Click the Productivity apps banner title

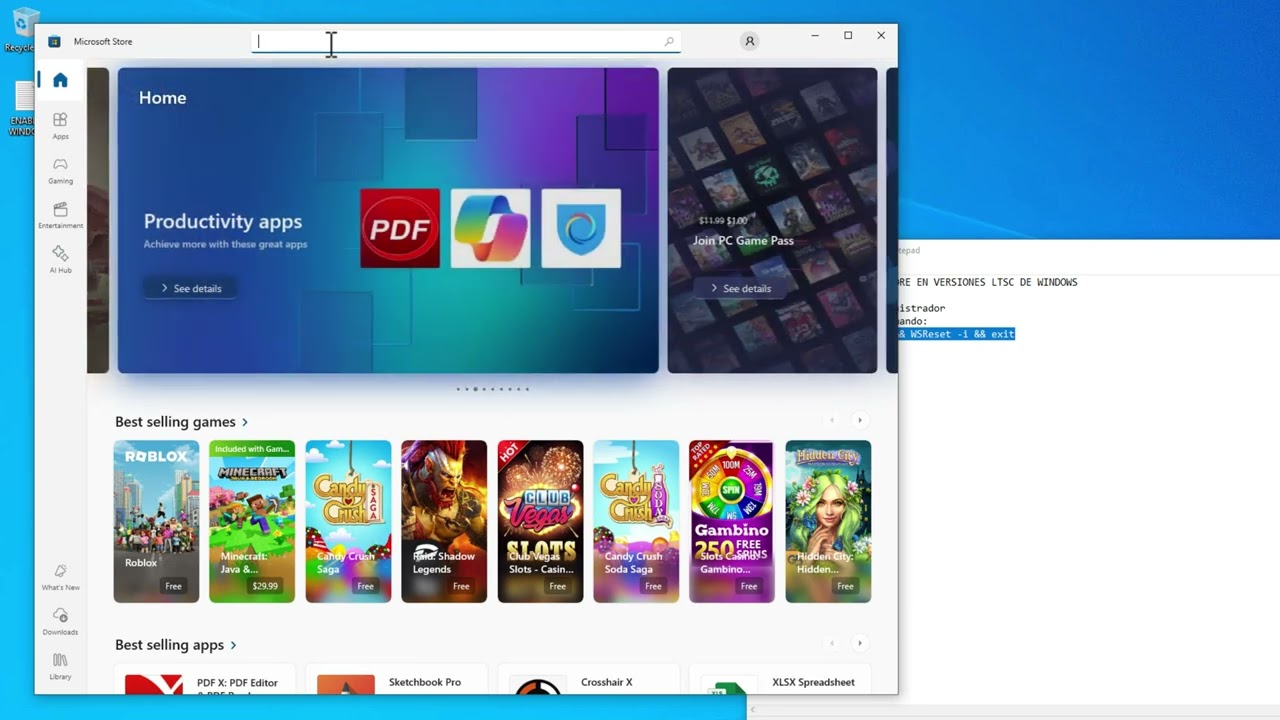click(222, 222)
